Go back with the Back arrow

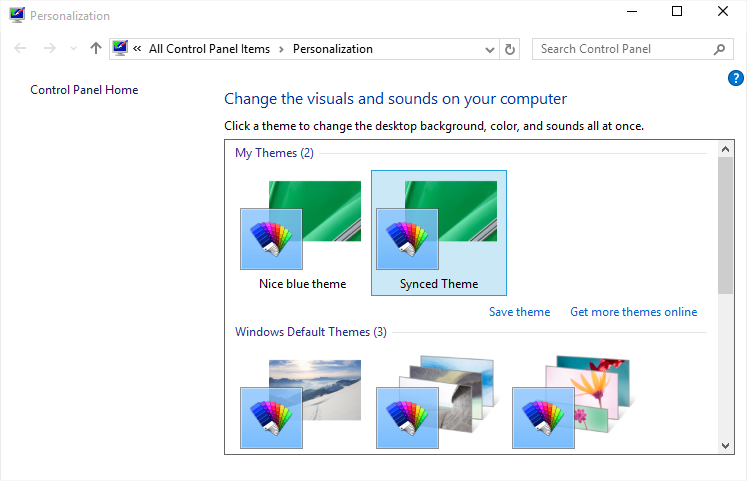20,48
